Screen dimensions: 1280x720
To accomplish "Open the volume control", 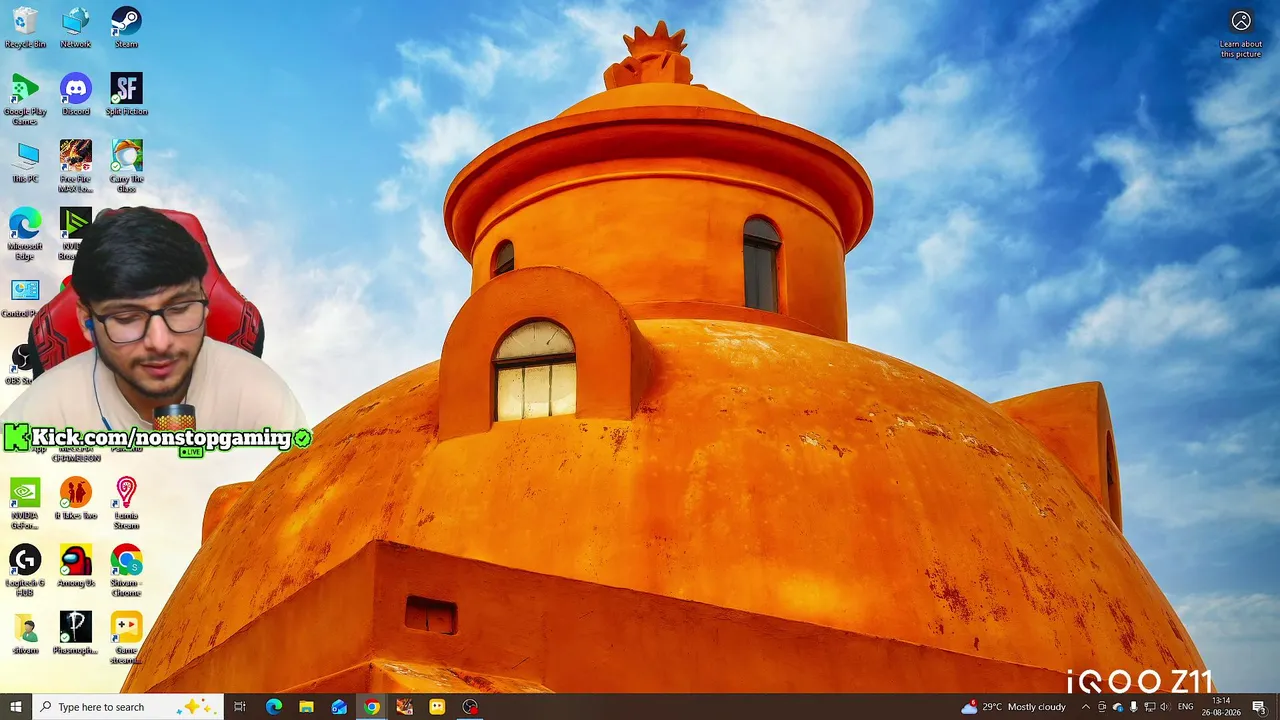I will point(1164,707).
